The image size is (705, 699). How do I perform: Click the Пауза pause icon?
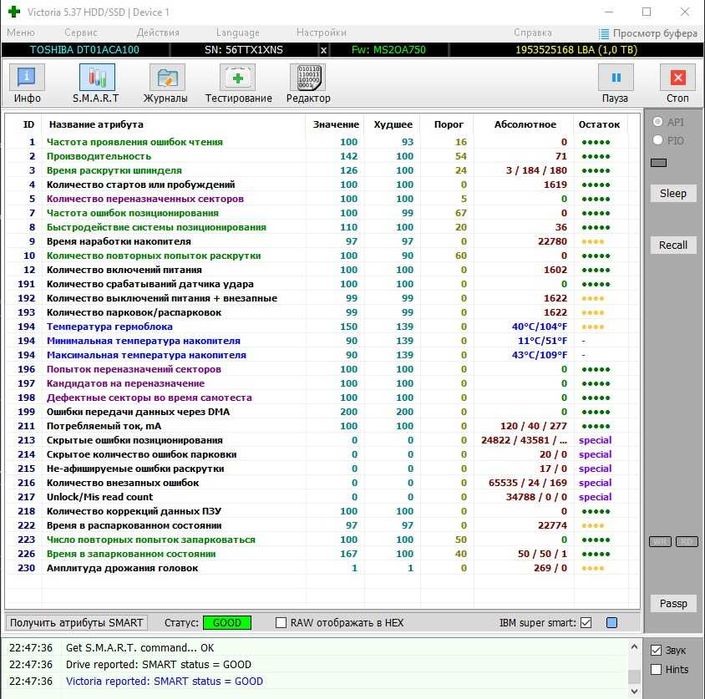click(616, 77)
